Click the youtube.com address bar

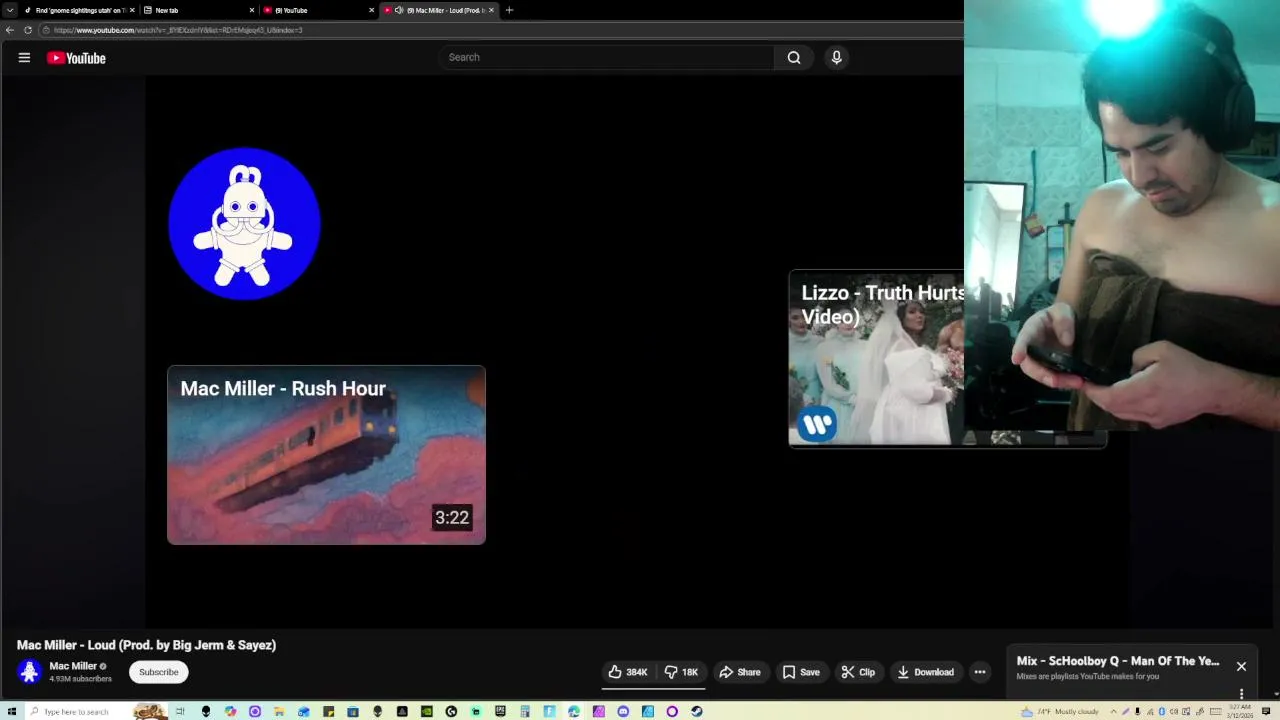[500, 30]
